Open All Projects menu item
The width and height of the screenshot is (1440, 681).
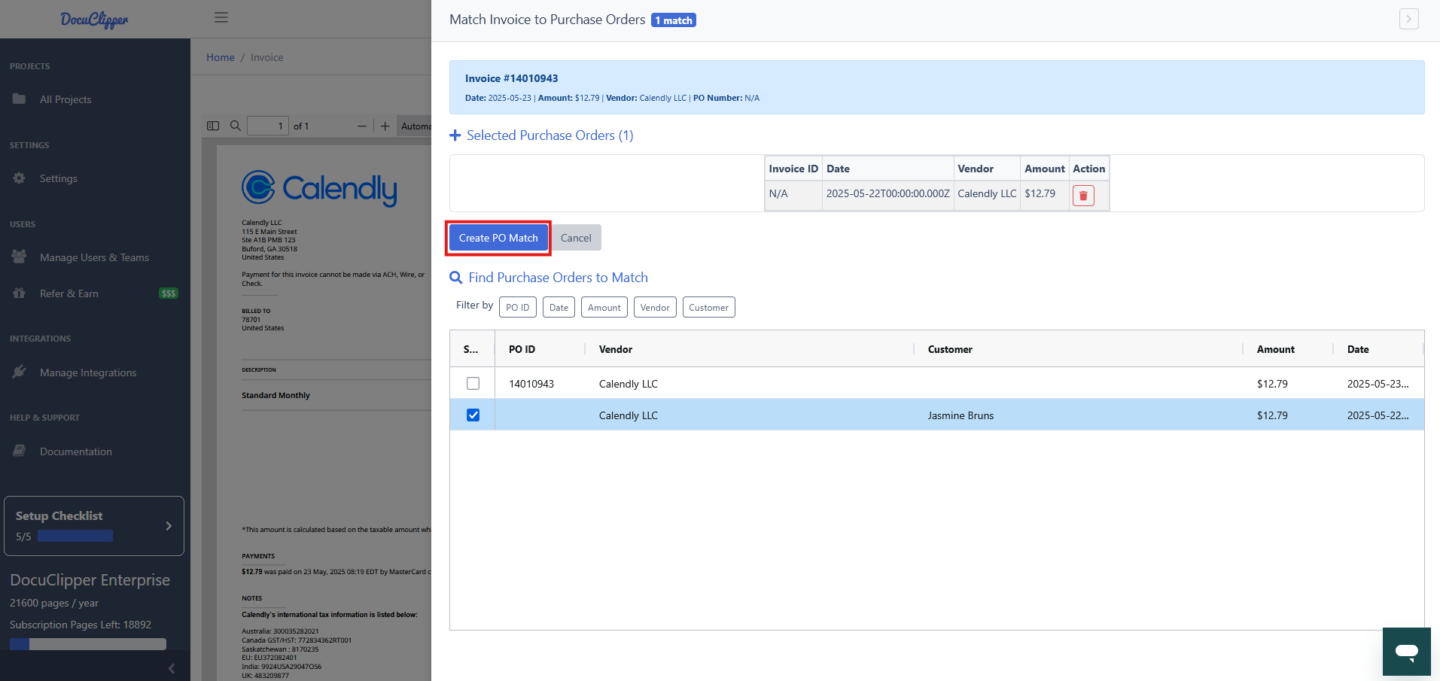66,99
